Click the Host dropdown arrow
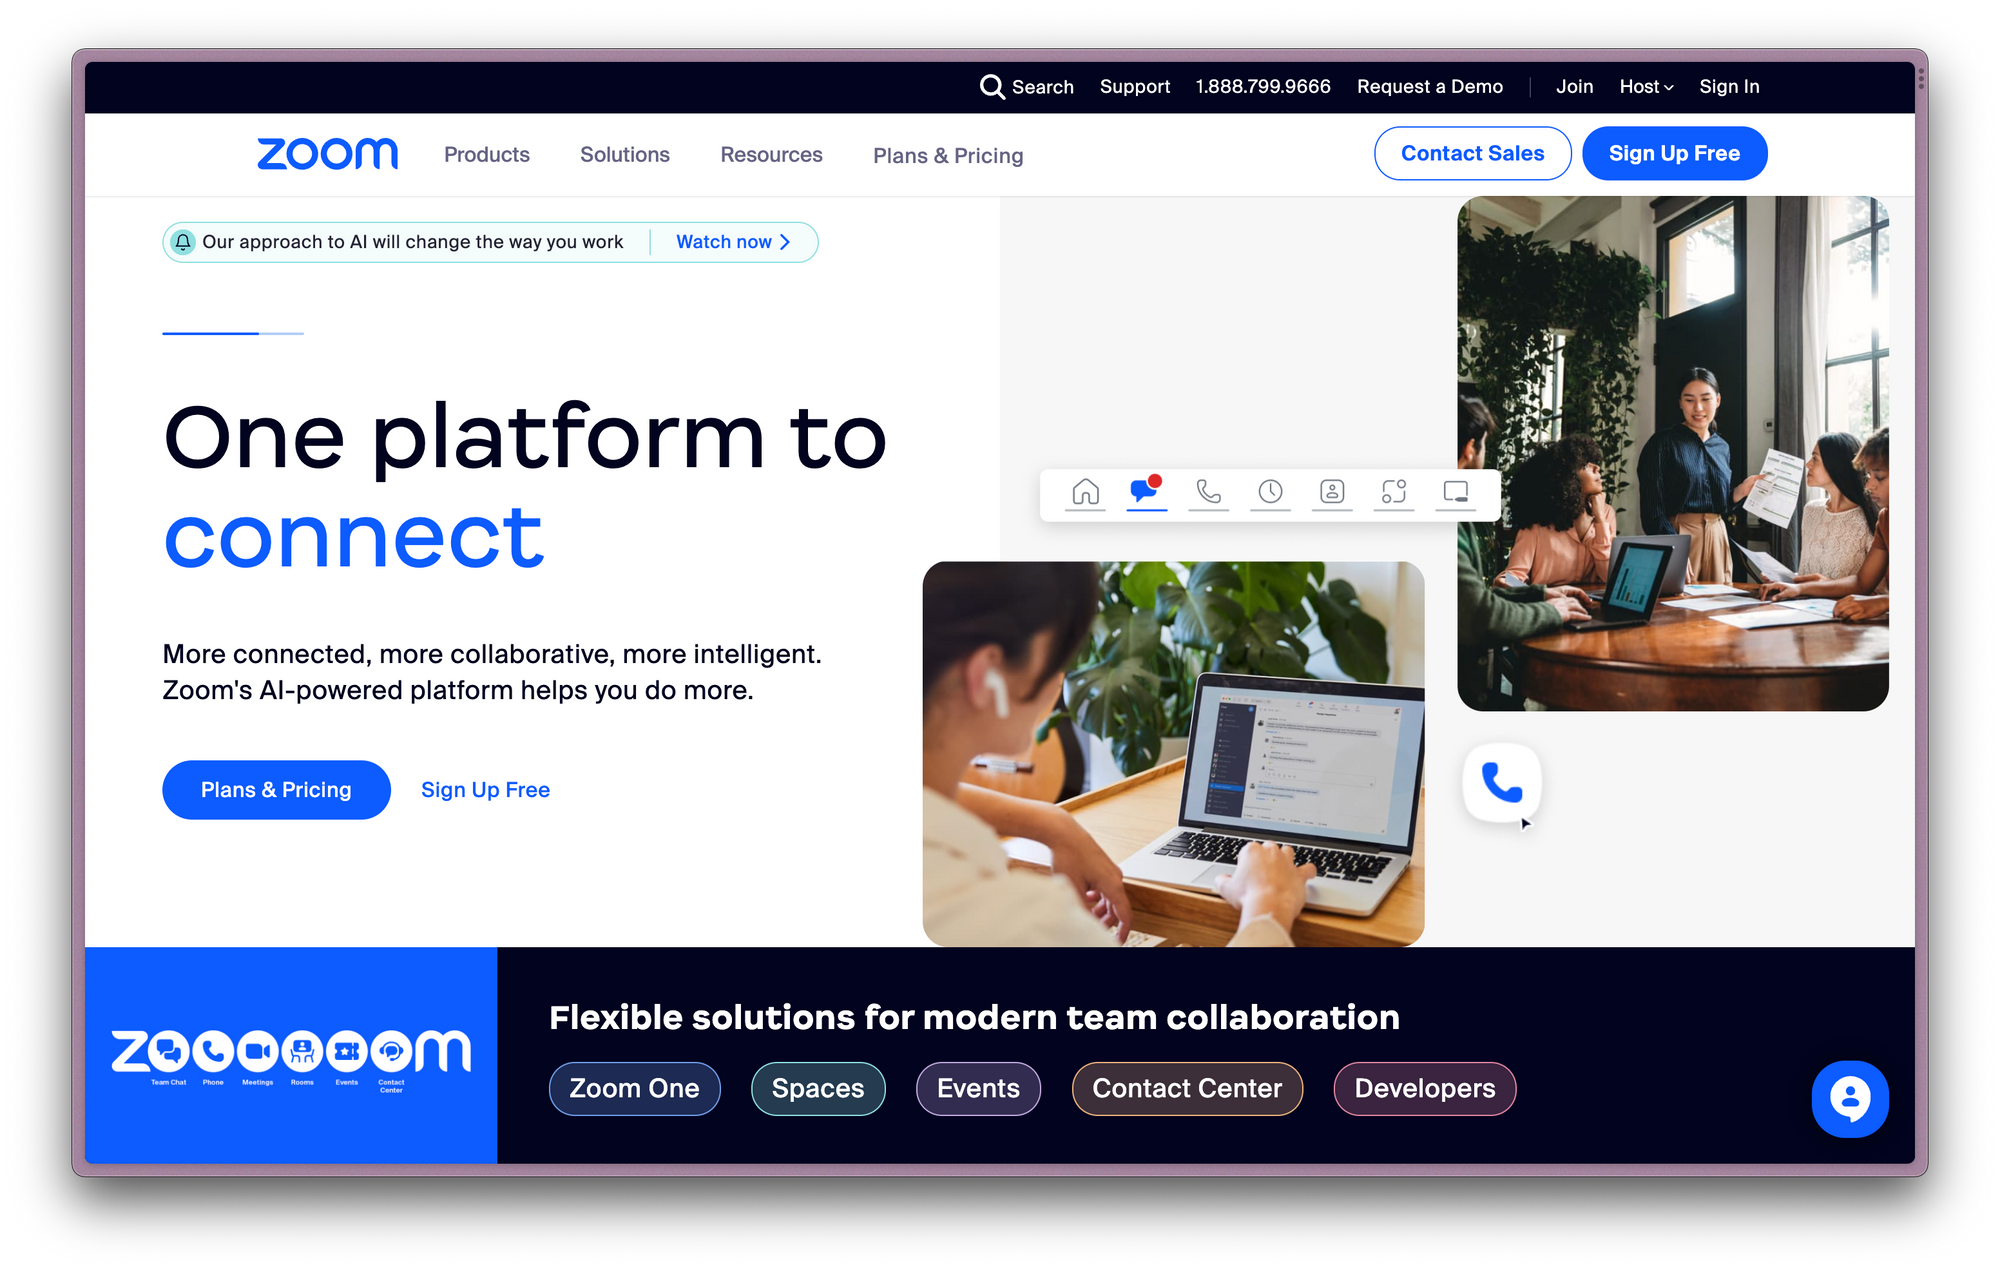 point(1665,87)
